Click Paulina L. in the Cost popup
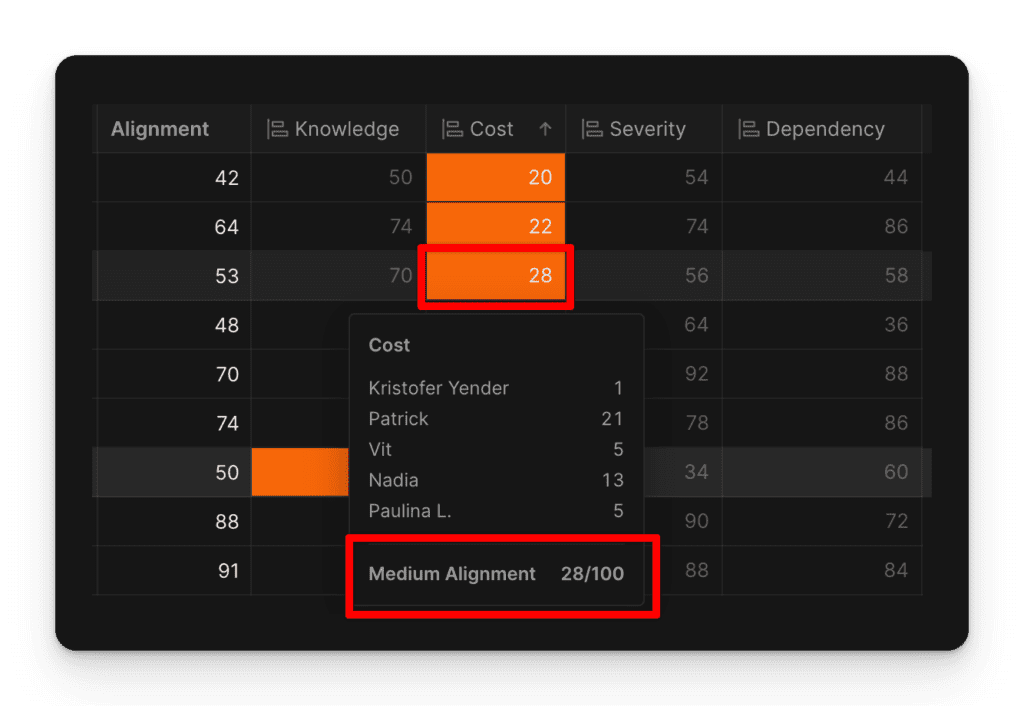Viewport: 1024px width, 706px height. [410, 511]
